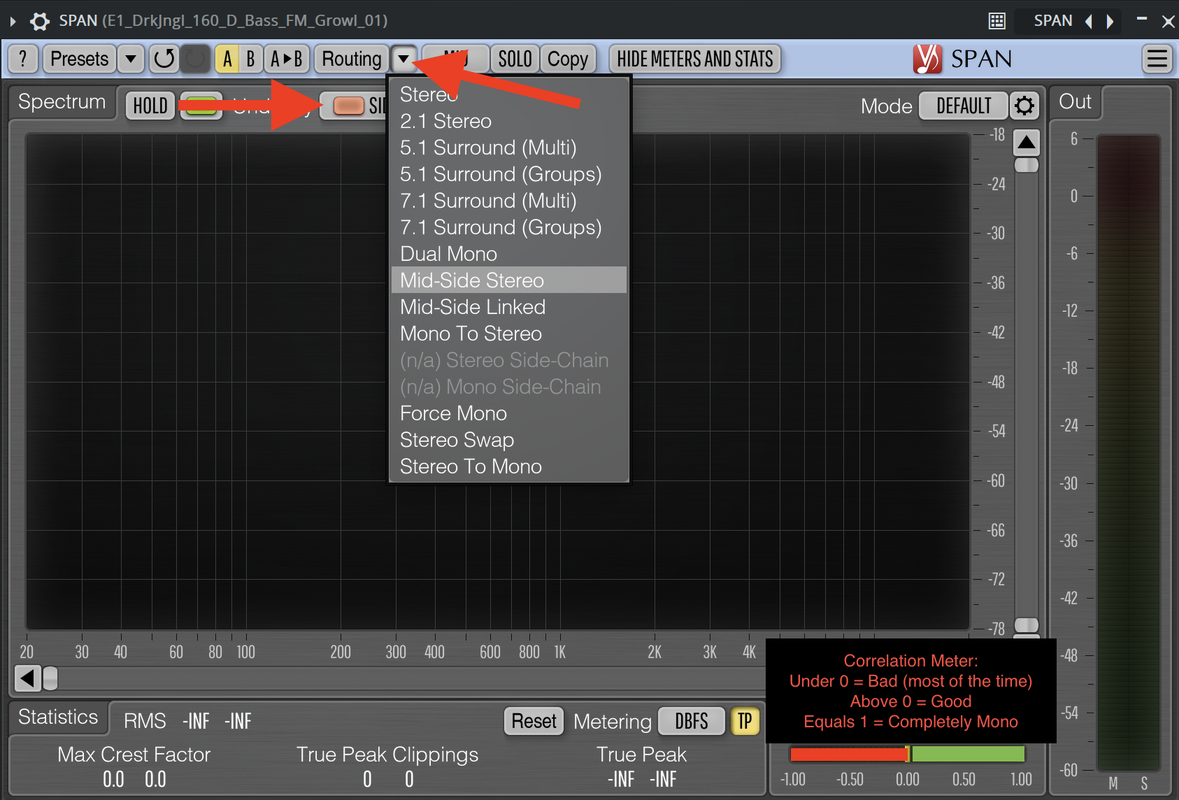
Task: Click the horizontal frequency scrollbar handle
Action: [x=50, y=678]
